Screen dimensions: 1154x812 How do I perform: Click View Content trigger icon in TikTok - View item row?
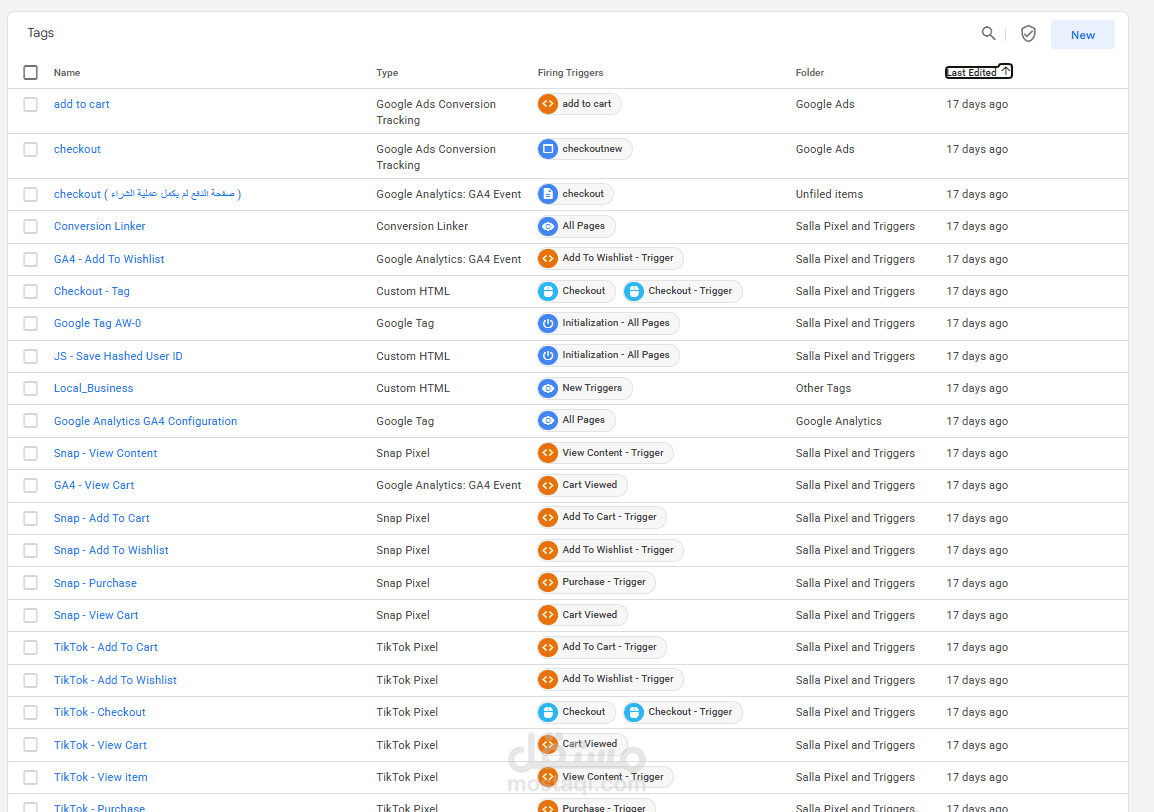click(x=548, y=777)
